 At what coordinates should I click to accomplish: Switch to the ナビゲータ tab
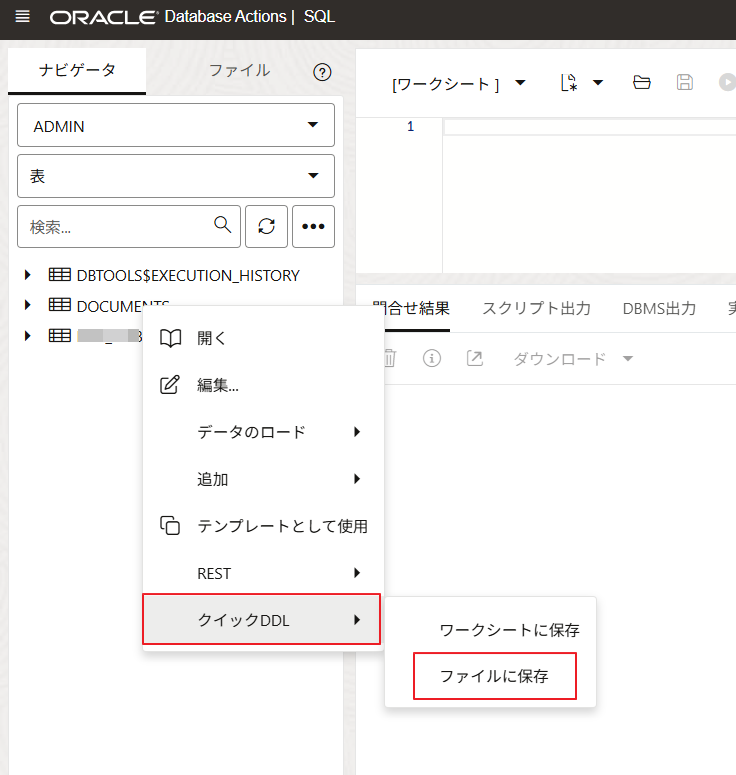coord(77,70)
